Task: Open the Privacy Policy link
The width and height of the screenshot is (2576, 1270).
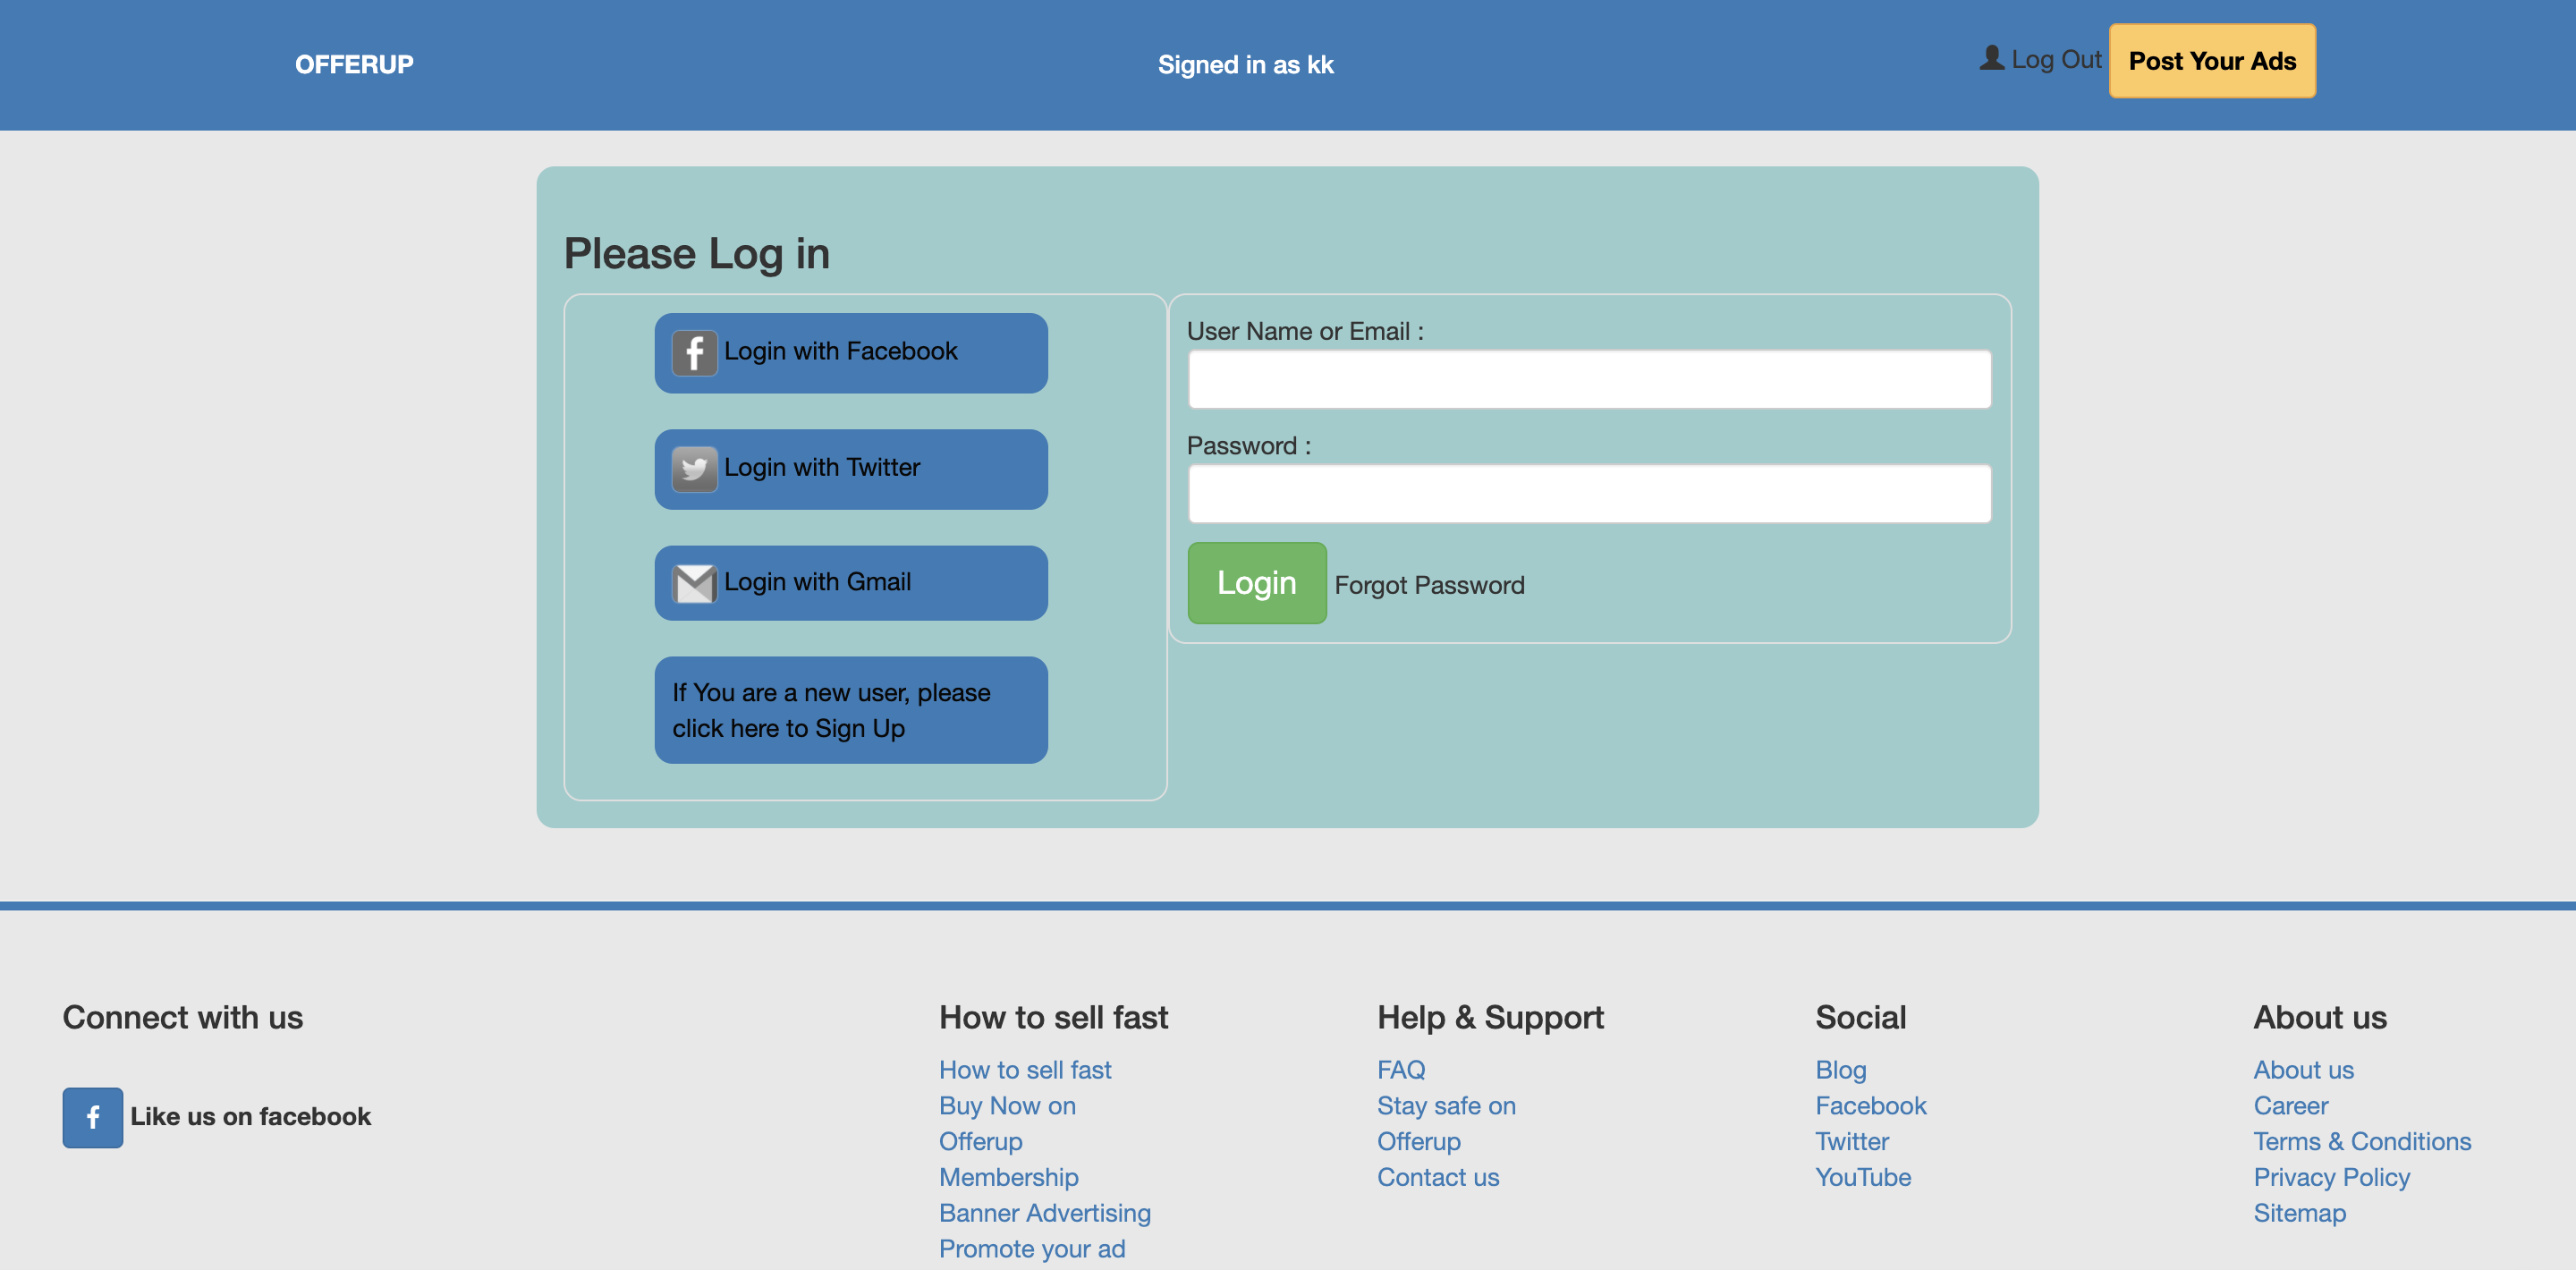Action: (2331, 1177)
